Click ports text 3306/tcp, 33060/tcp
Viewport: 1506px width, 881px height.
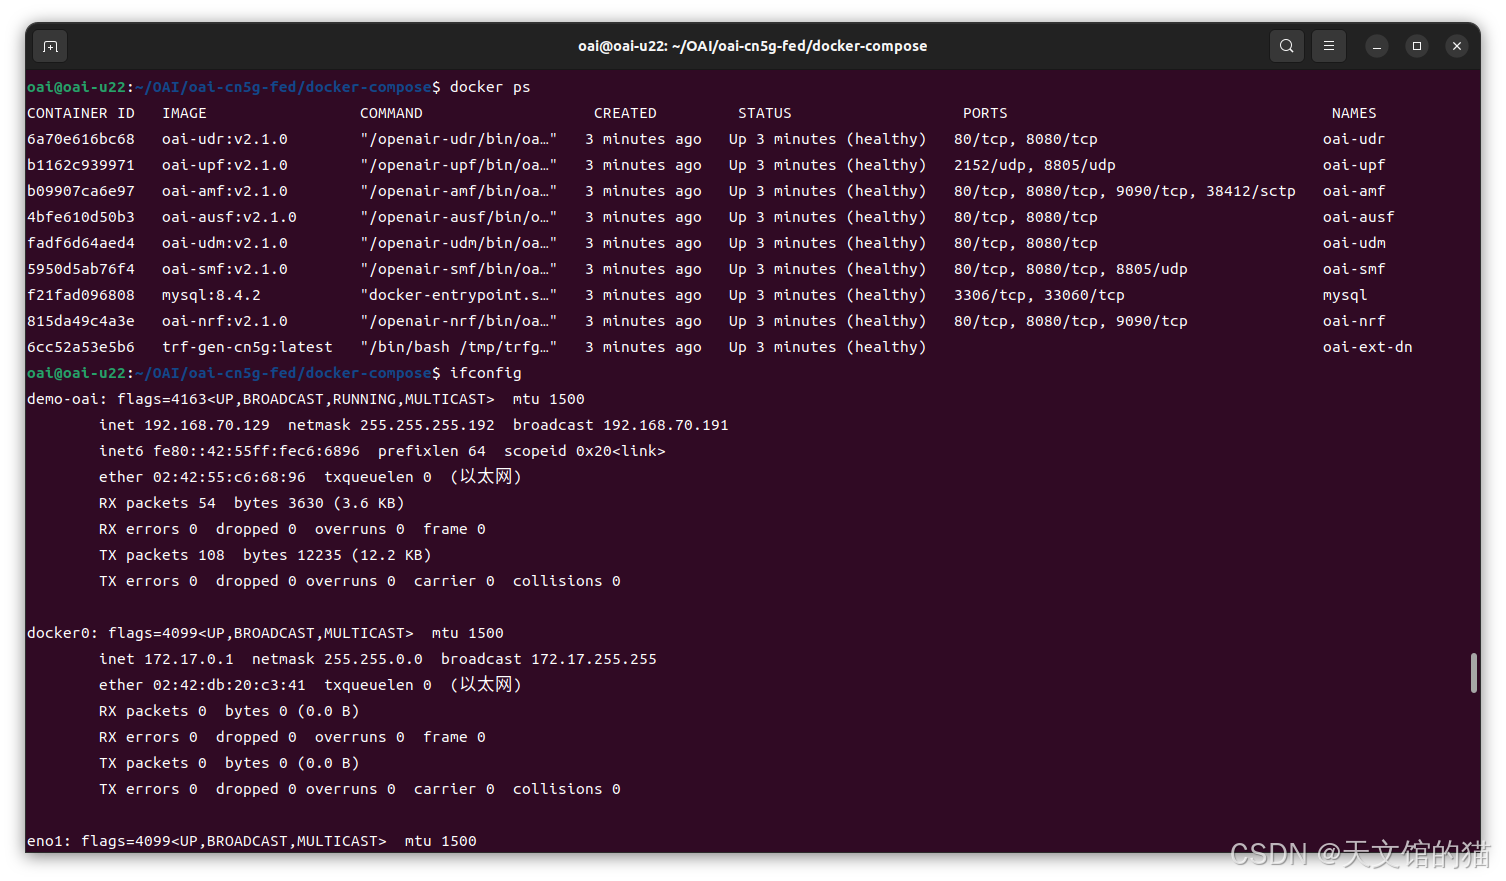click(x=1039, y=295)
